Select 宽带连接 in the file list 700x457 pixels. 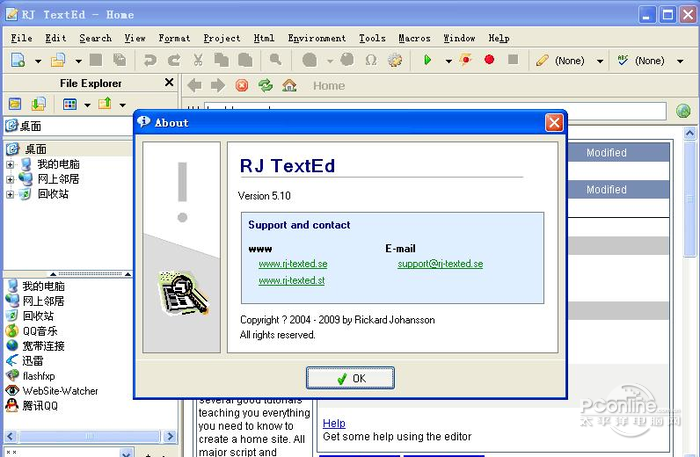point(44,346)
